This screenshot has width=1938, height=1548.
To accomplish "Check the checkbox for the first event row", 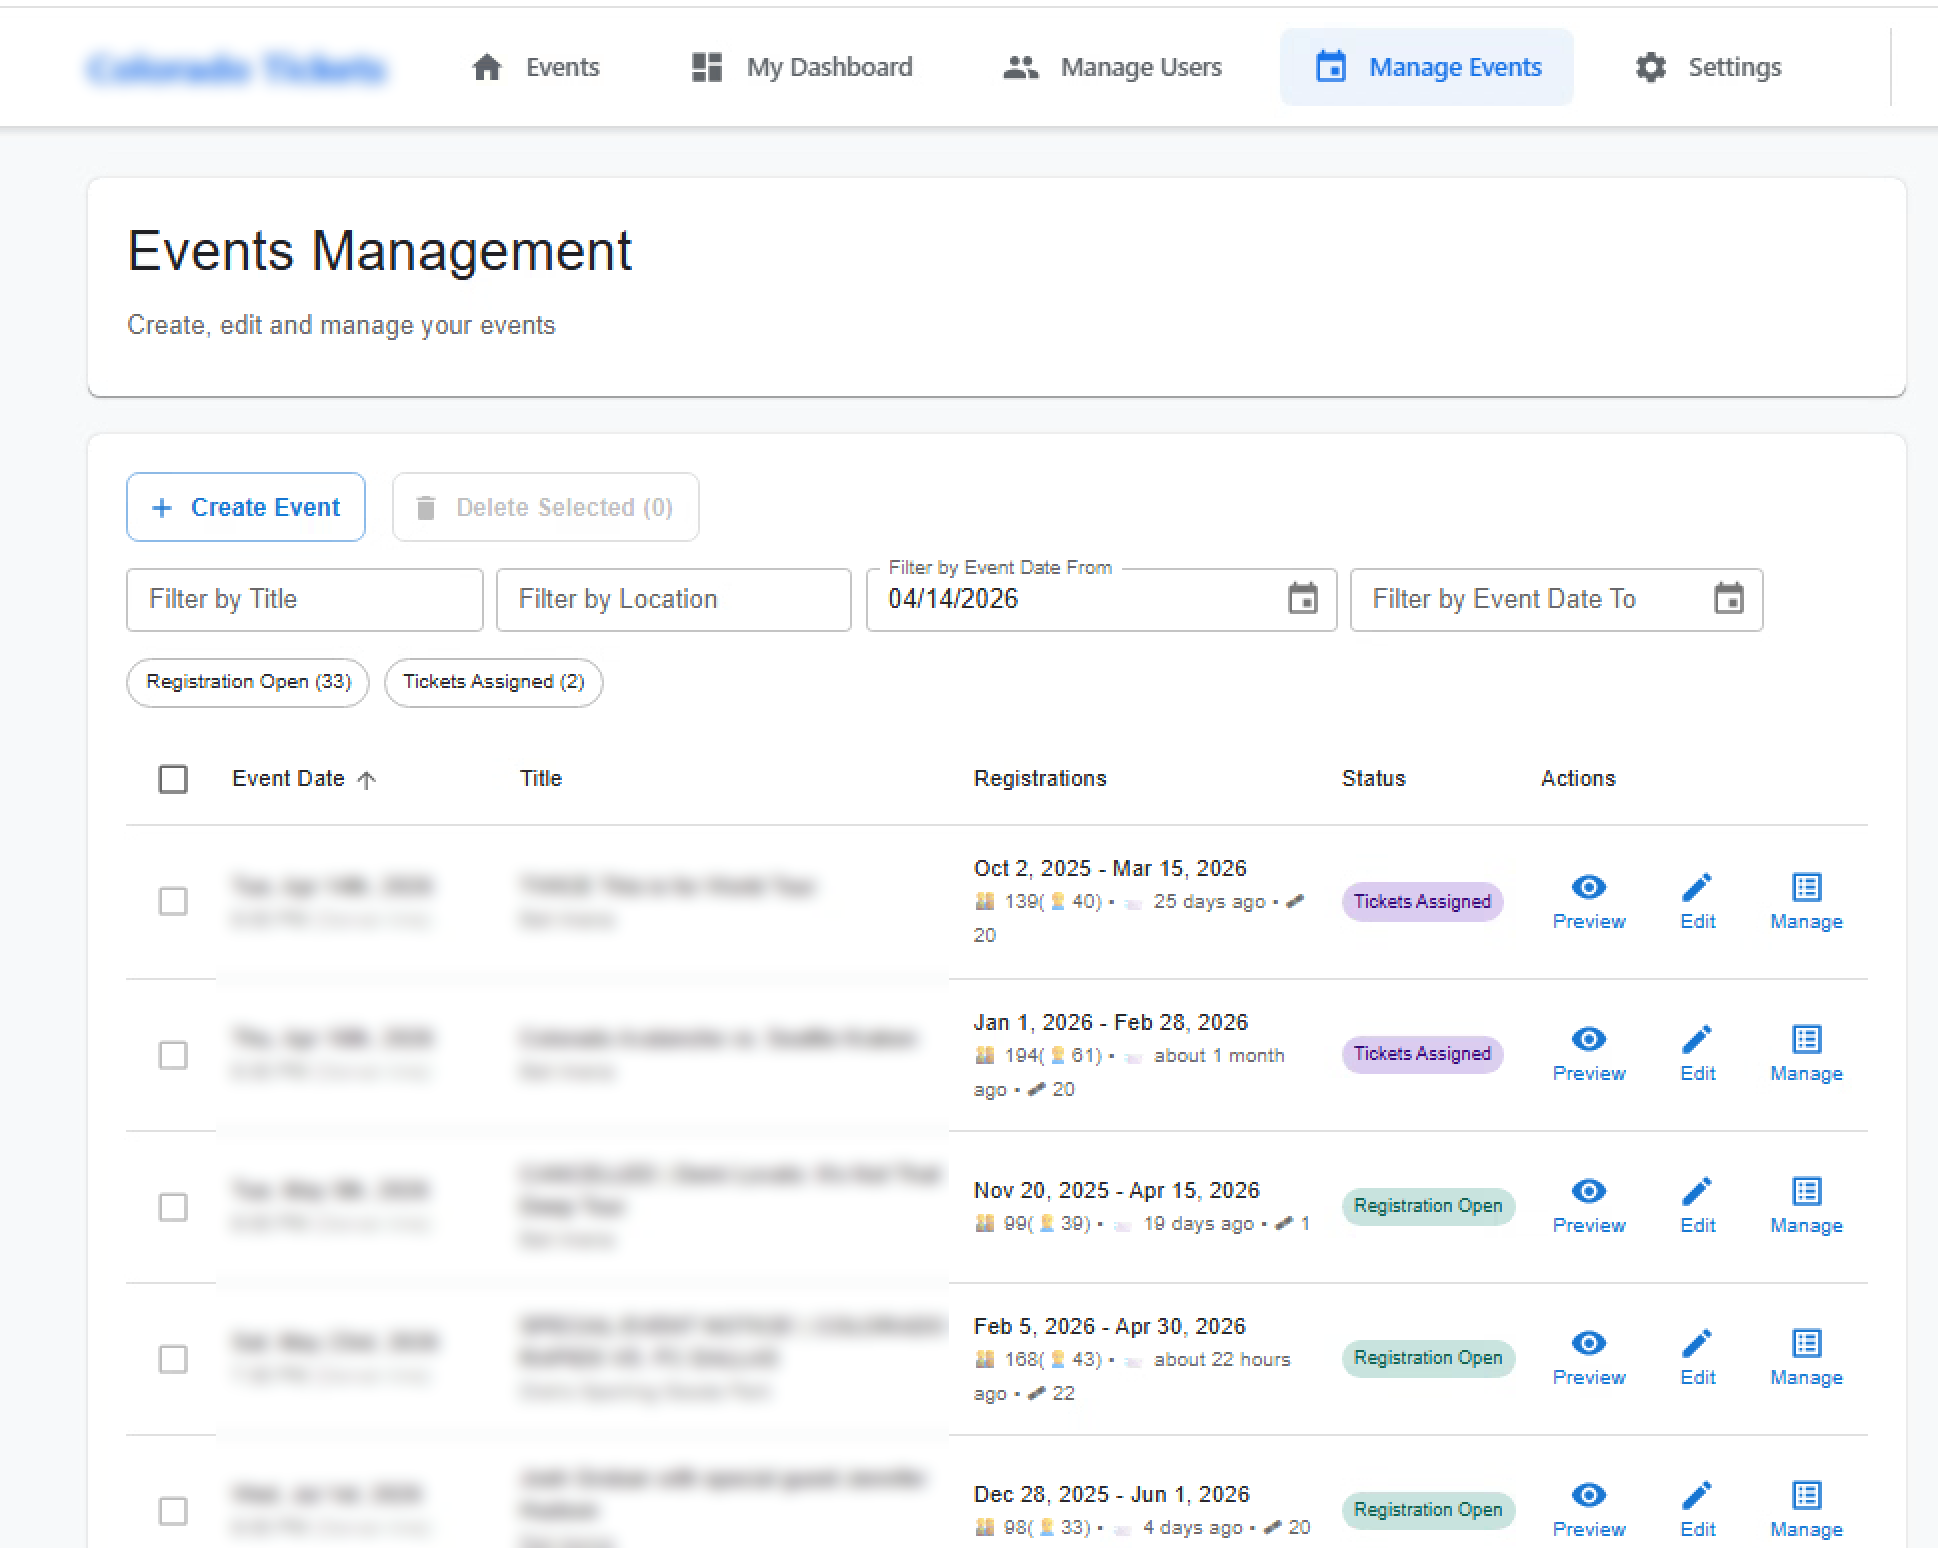I will (172, 901).
